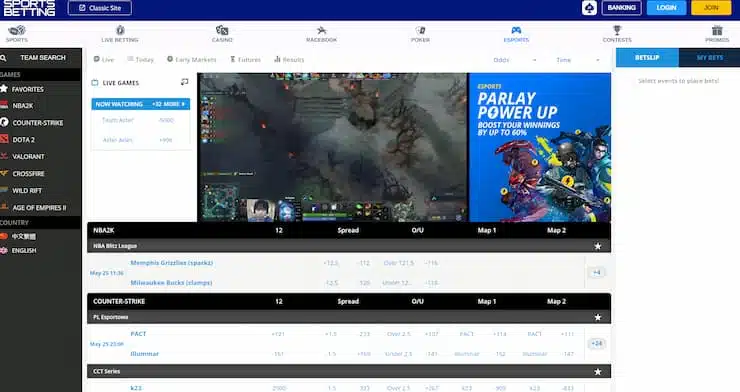This screenshot has width=740, height=392.
Task: Toggle favorite star for NBA Blitz League
Action: (x=597, y=246)
